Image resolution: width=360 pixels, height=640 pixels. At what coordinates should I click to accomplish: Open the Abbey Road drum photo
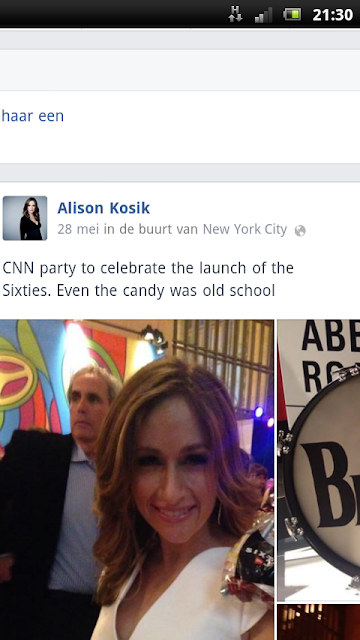click(x=319, y=460)
